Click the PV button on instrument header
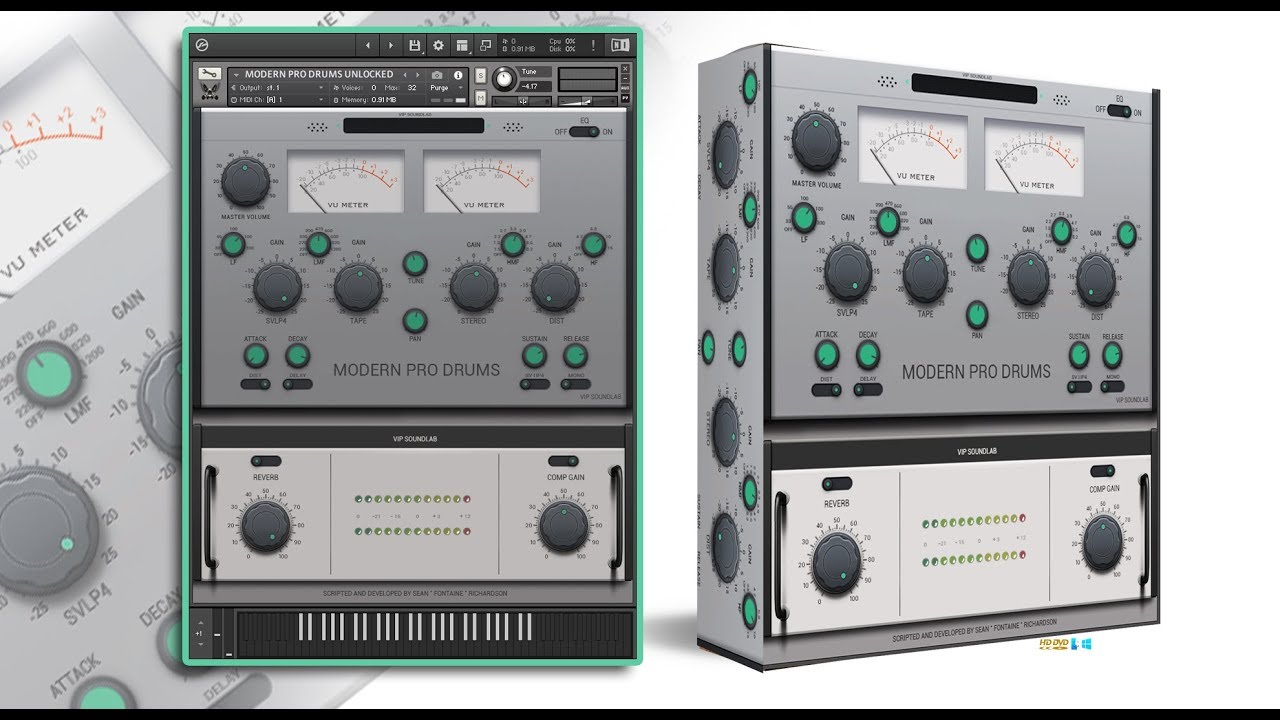The width and height of the screenshot is (1280, 720). pos(625,97)
